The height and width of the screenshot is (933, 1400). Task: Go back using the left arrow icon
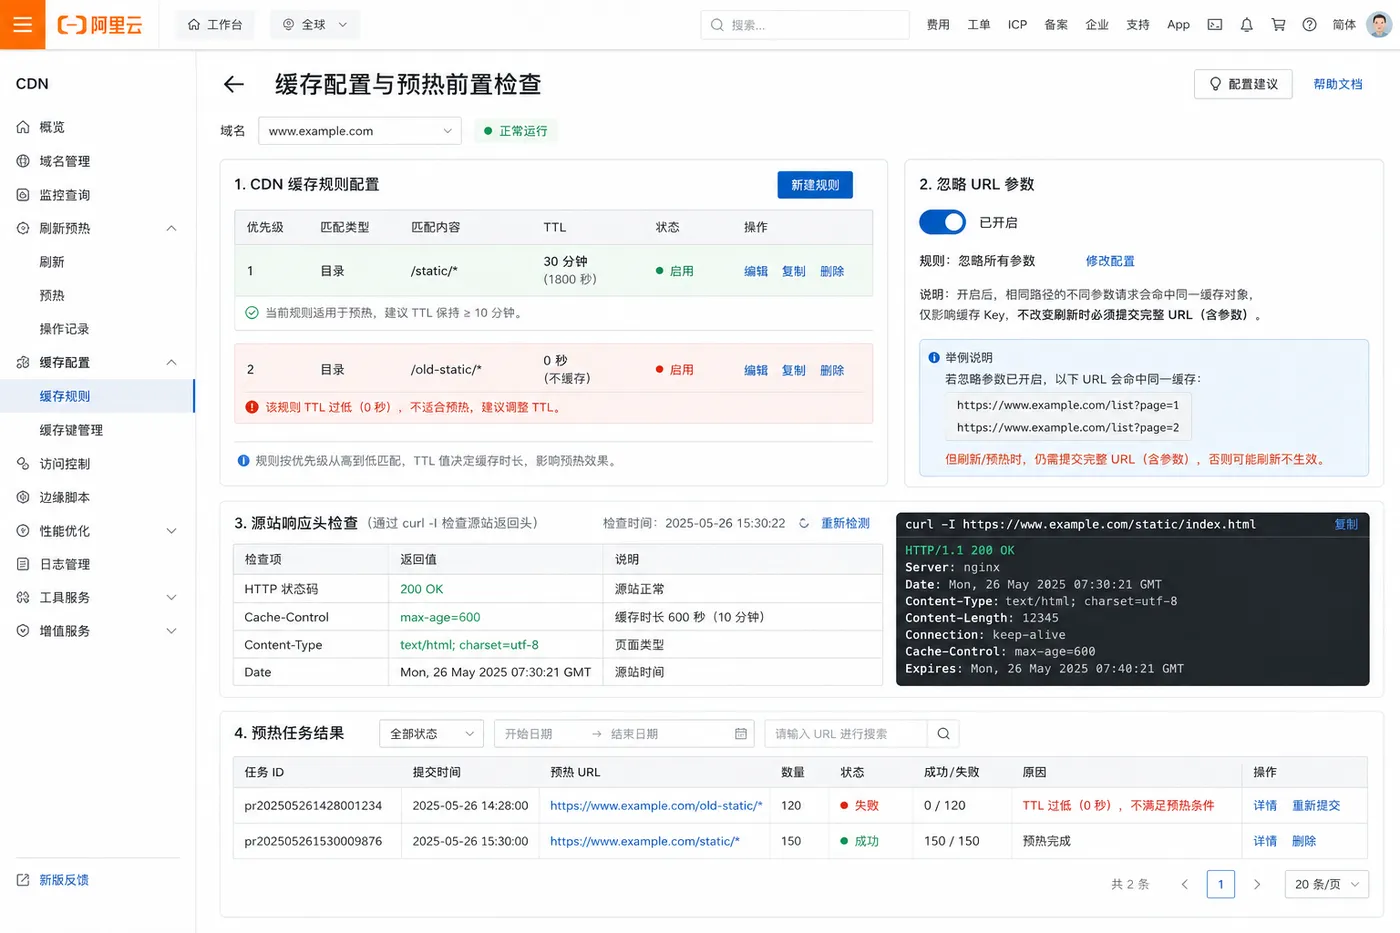(x=234, y=85)
